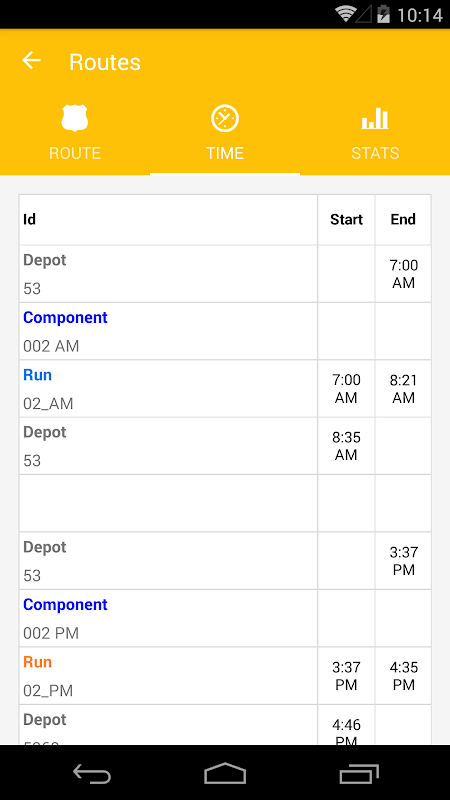The width and height of the screenshot is (450, 800).
Task: Tap the back arrow beside Routes
Action: (x=31, y=61)
